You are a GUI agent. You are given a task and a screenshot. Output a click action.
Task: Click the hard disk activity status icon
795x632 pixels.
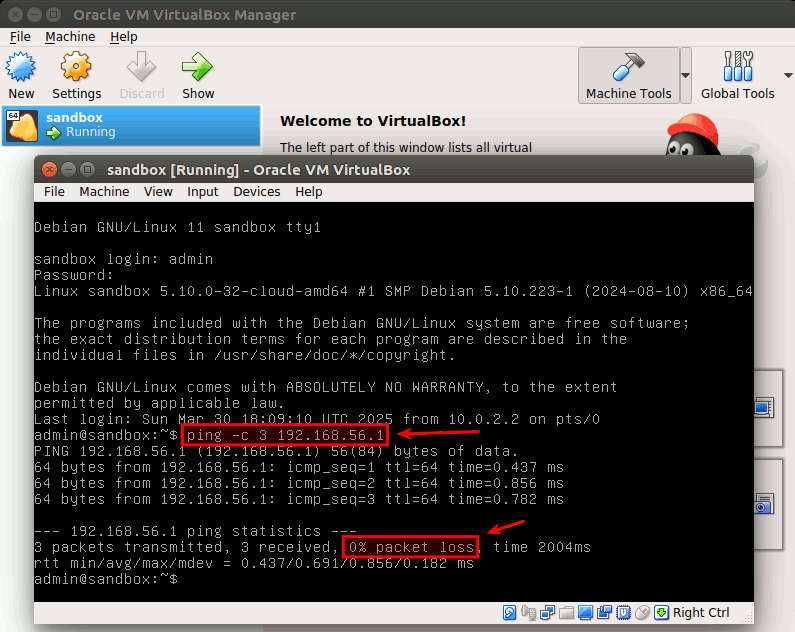tap(510, 613)
